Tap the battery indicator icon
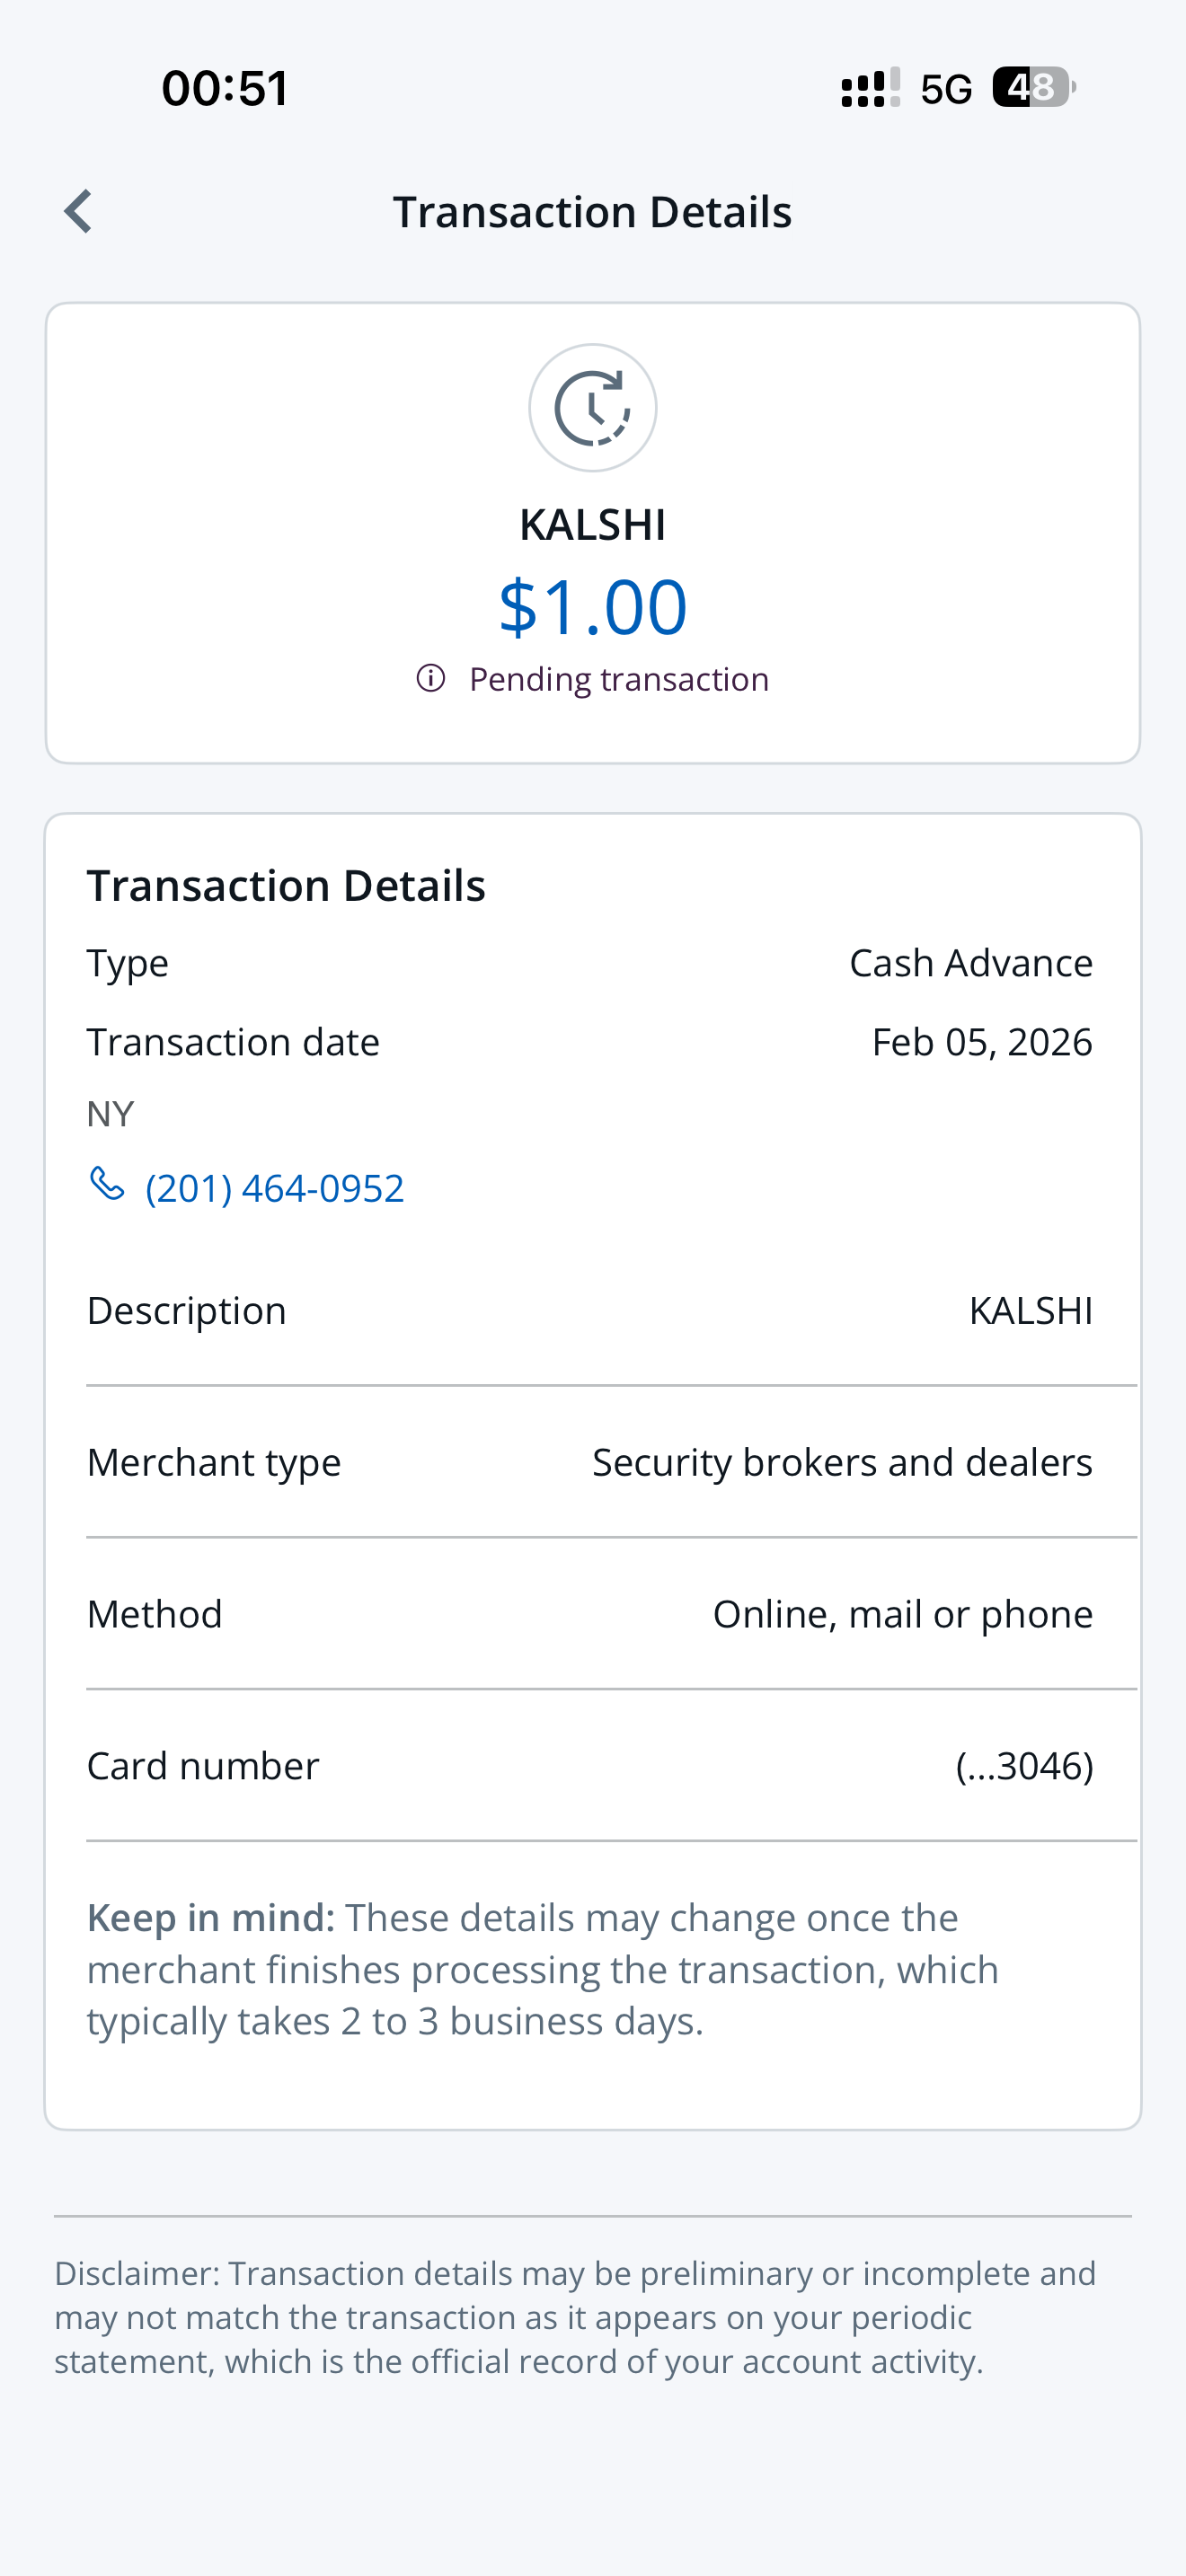The height and width of the screenshot is (2576, 1186). [1033, 88]
